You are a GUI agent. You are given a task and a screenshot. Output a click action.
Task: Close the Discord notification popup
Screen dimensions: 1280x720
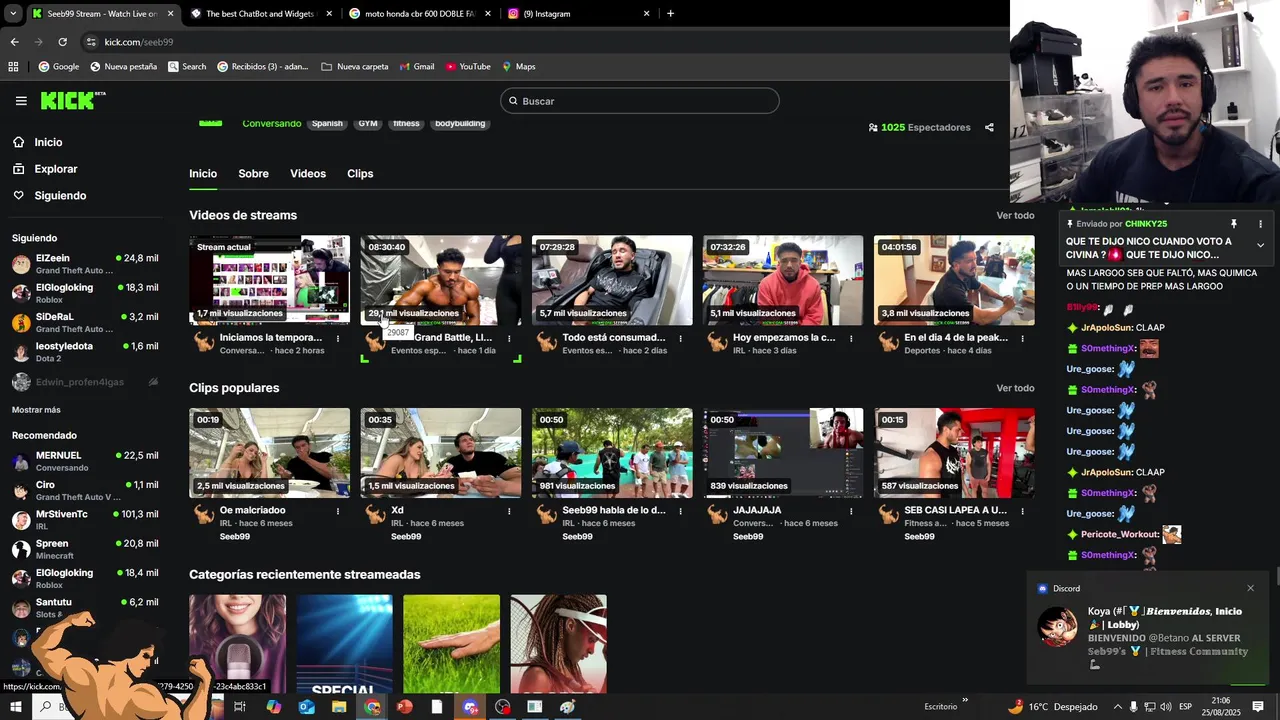pyautogui.click(x=1250, y=588)
